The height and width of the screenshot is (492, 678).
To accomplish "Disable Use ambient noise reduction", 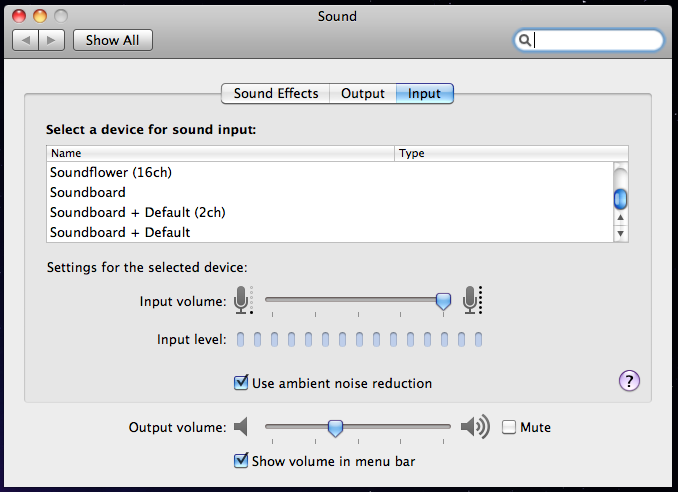I will (x=241, y=383).
